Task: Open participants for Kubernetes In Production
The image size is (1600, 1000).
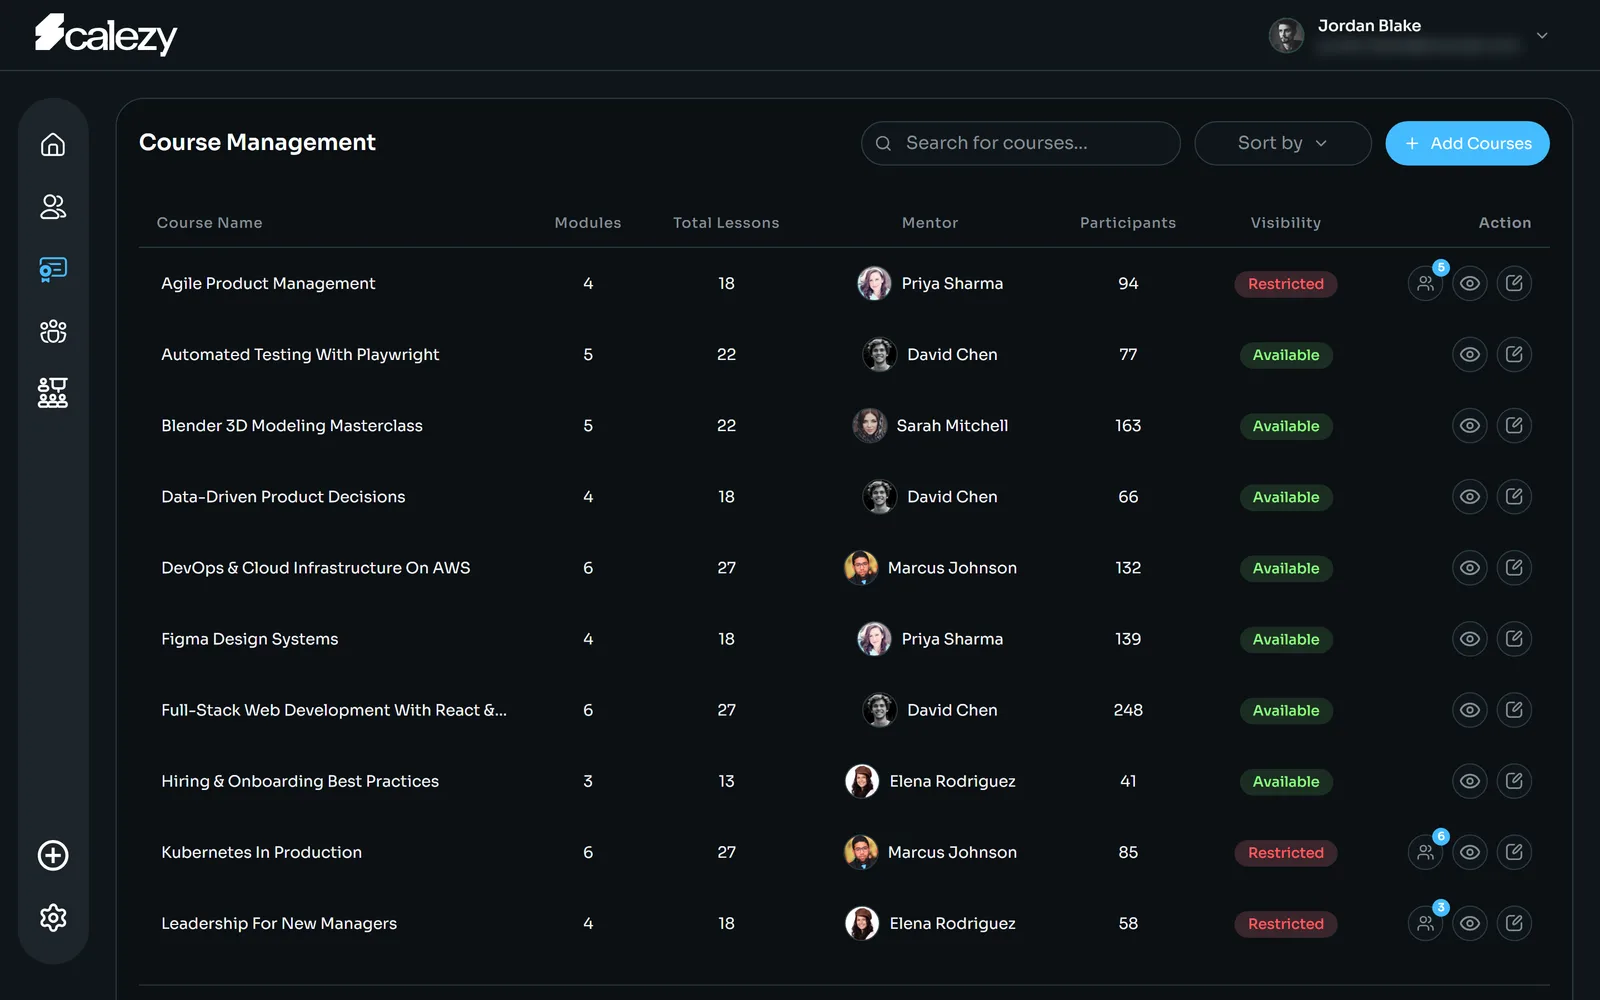Action: 1426,853
